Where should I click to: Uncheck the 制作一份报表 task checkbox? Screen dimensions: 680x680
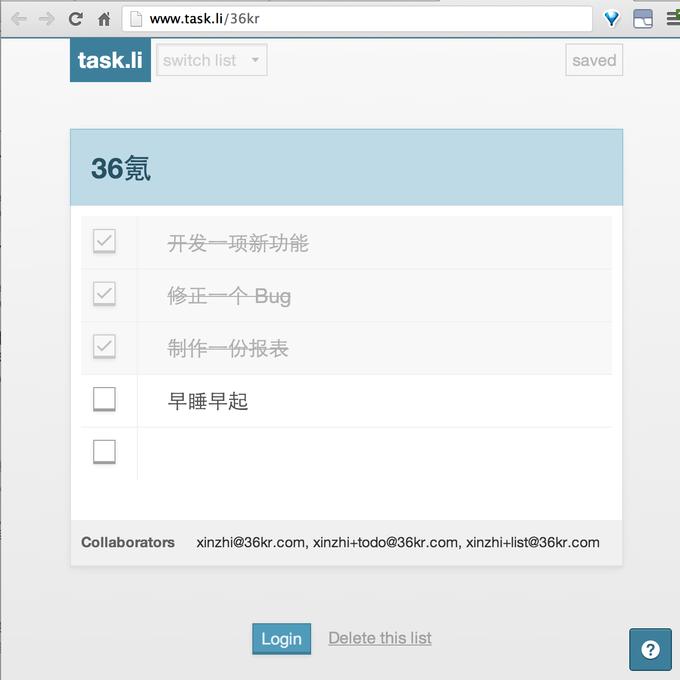[x=104, y=346]
